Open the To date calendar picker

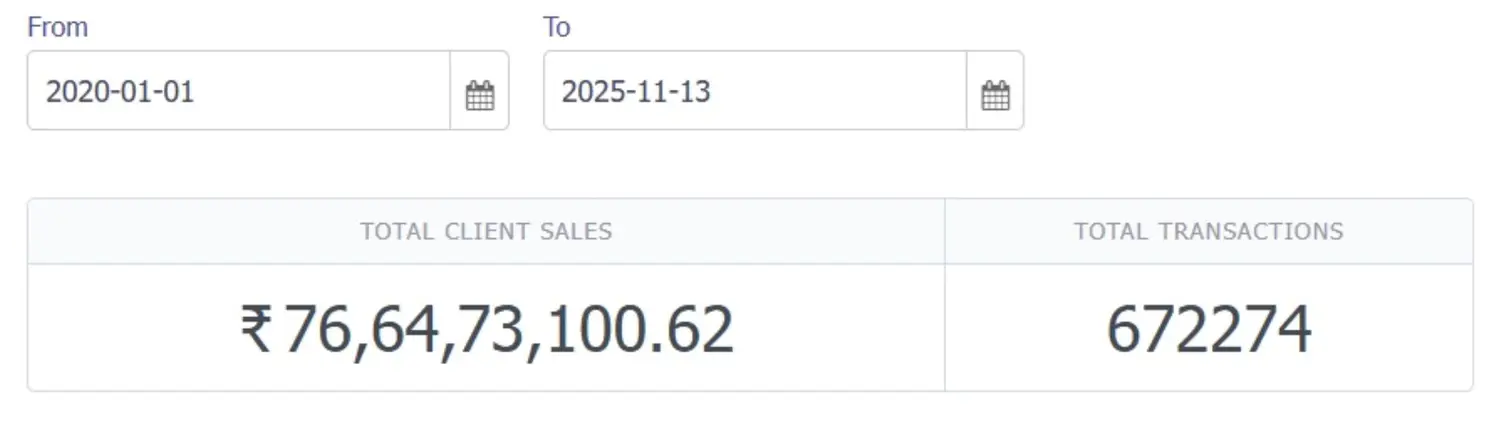[x=995, y=91]
